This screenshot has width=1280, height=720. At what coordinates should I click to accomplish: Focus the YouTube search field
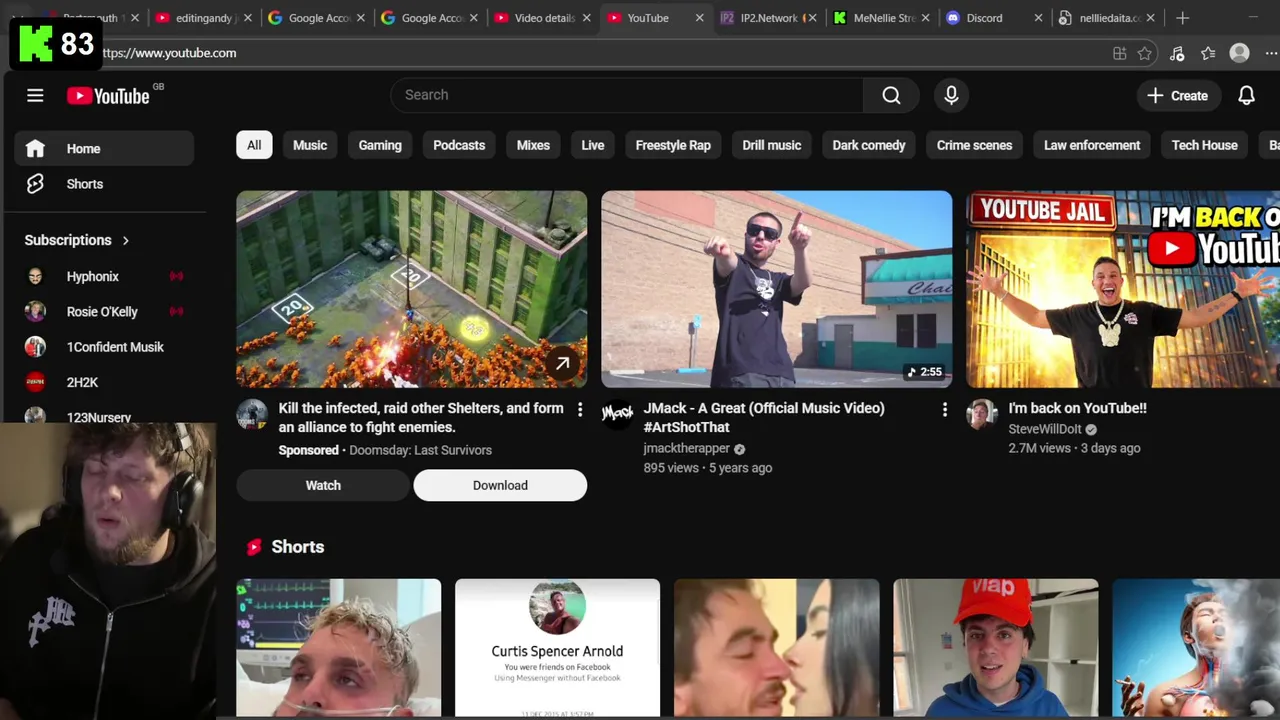coord(627,95)
